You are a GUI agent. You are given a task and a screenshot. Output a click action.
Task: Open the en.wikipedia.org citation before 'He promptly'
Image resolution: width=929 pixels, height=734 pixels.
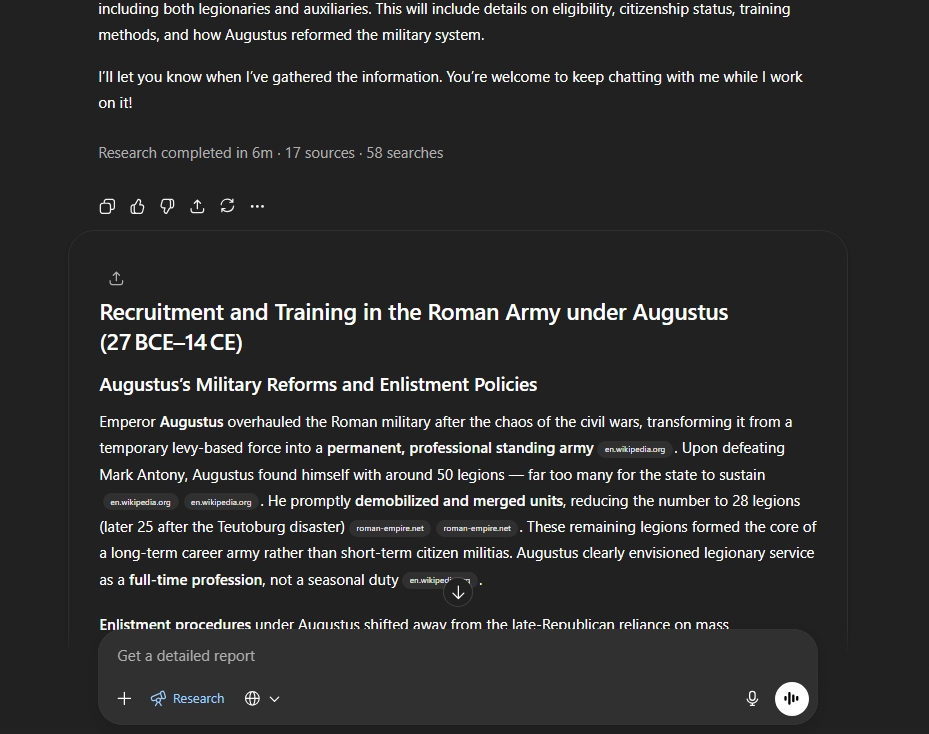pyautogui.click(x=221, y=502)
